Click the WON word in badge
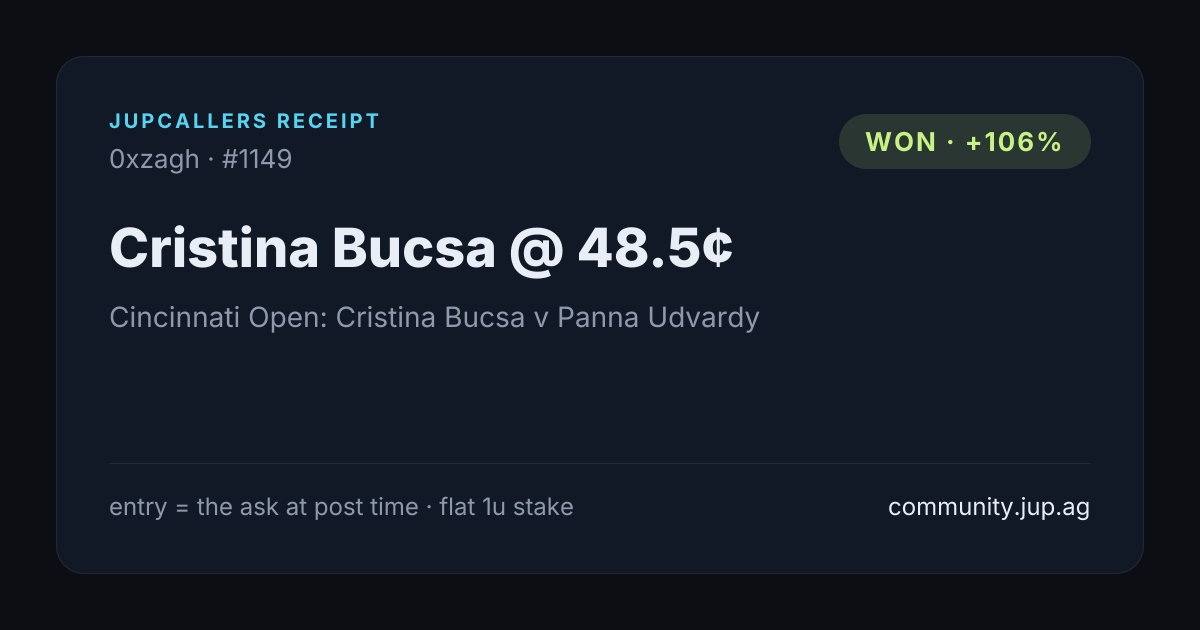 coord(901,142)
